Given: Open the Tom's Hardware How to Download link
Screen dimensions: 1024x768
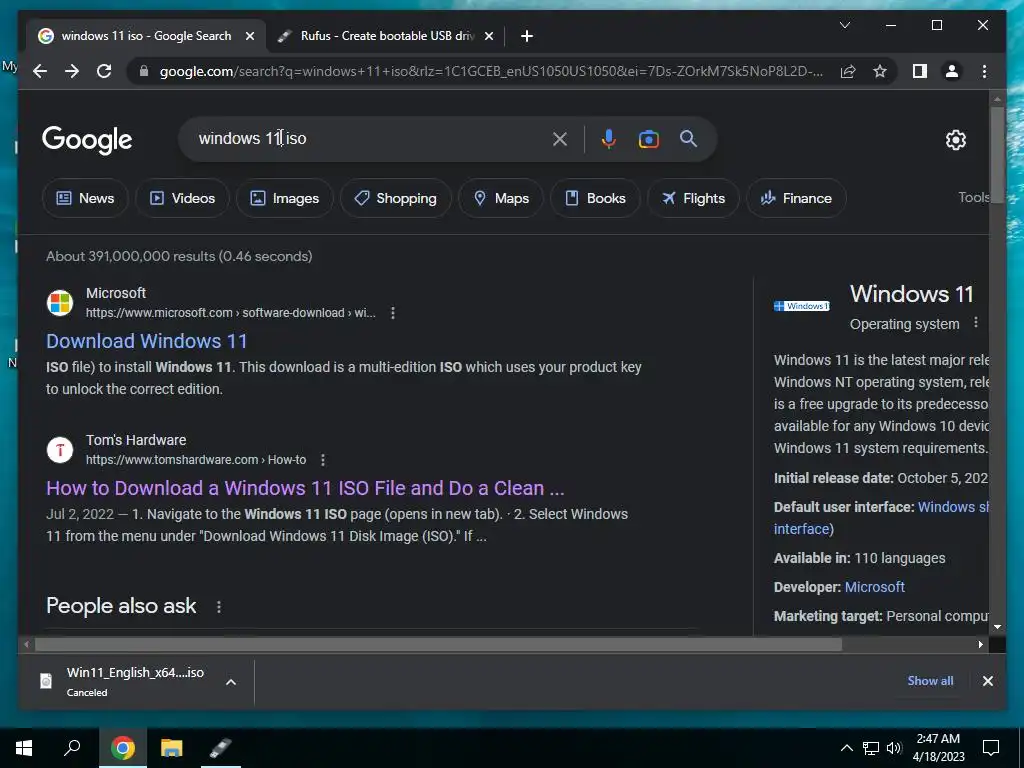Looking at the screenshot, I should click(x=305, y=488).
